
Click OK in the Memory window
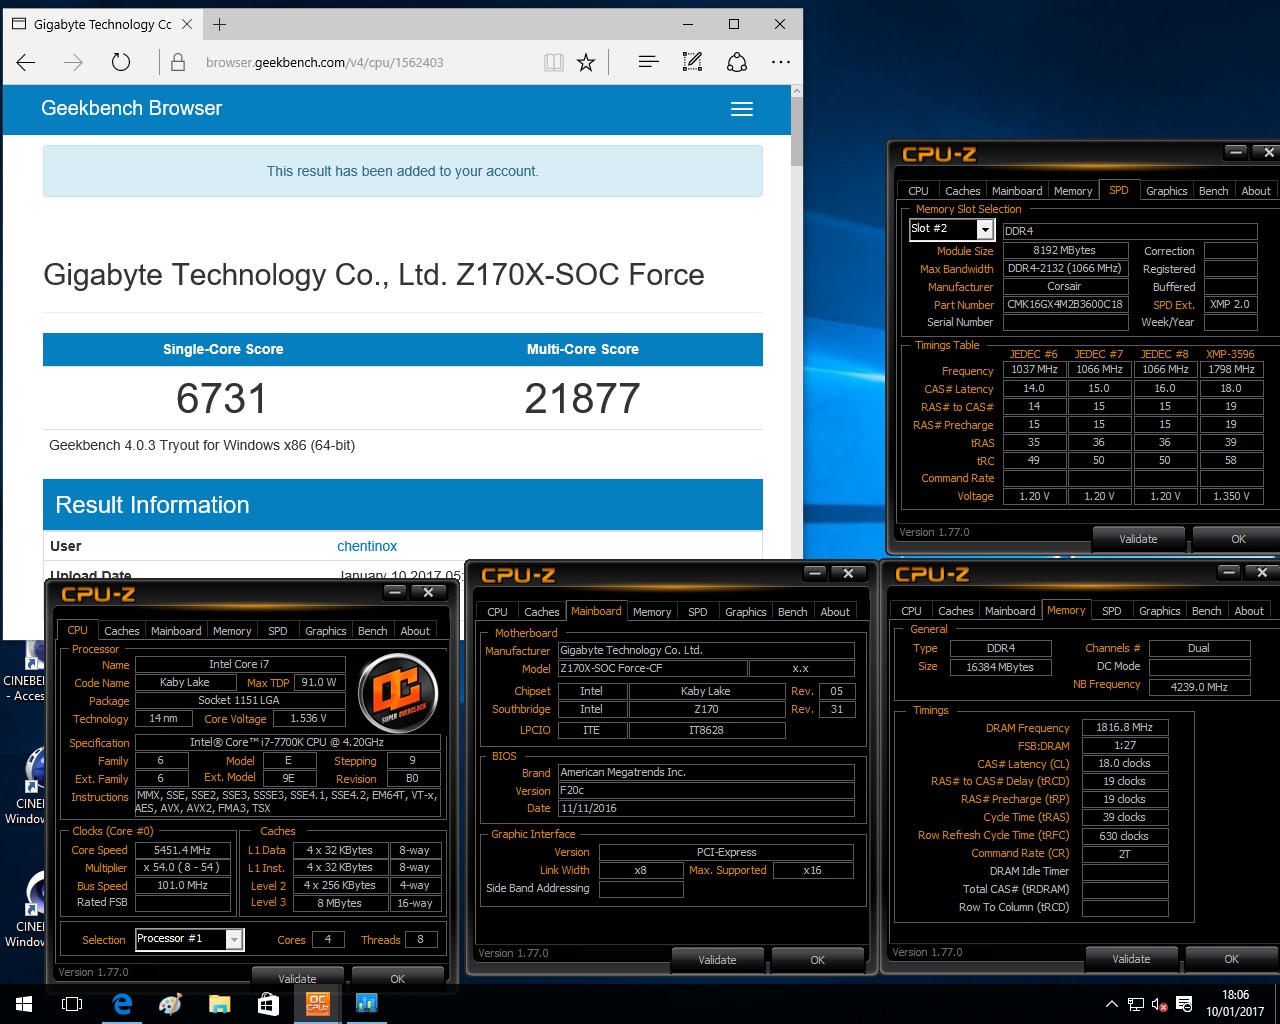1231,958
